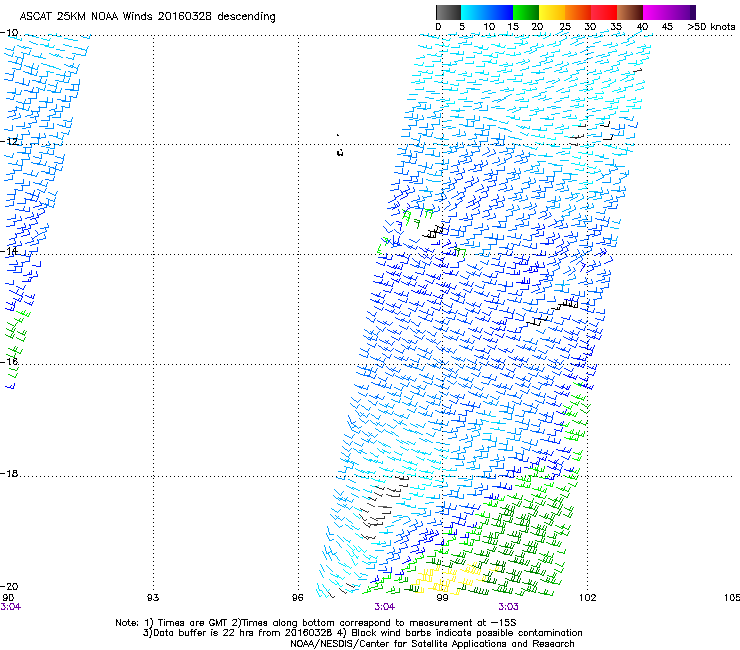Click the legend label '45'
Viewport: 740px width, 650px height.
pos(667,27)
